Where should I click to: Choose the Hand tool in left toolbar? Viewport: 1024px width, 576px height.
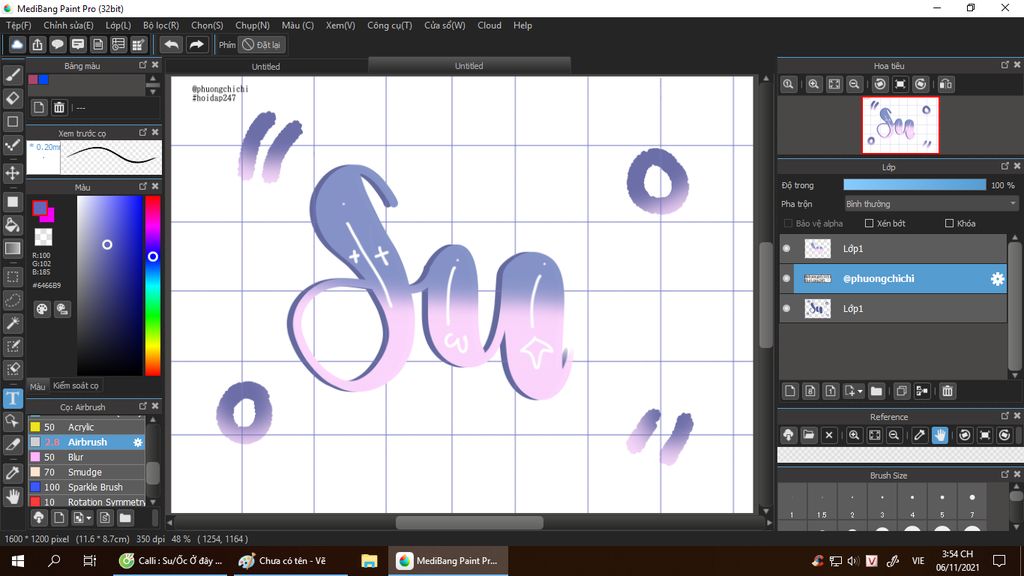click(12, 497)
